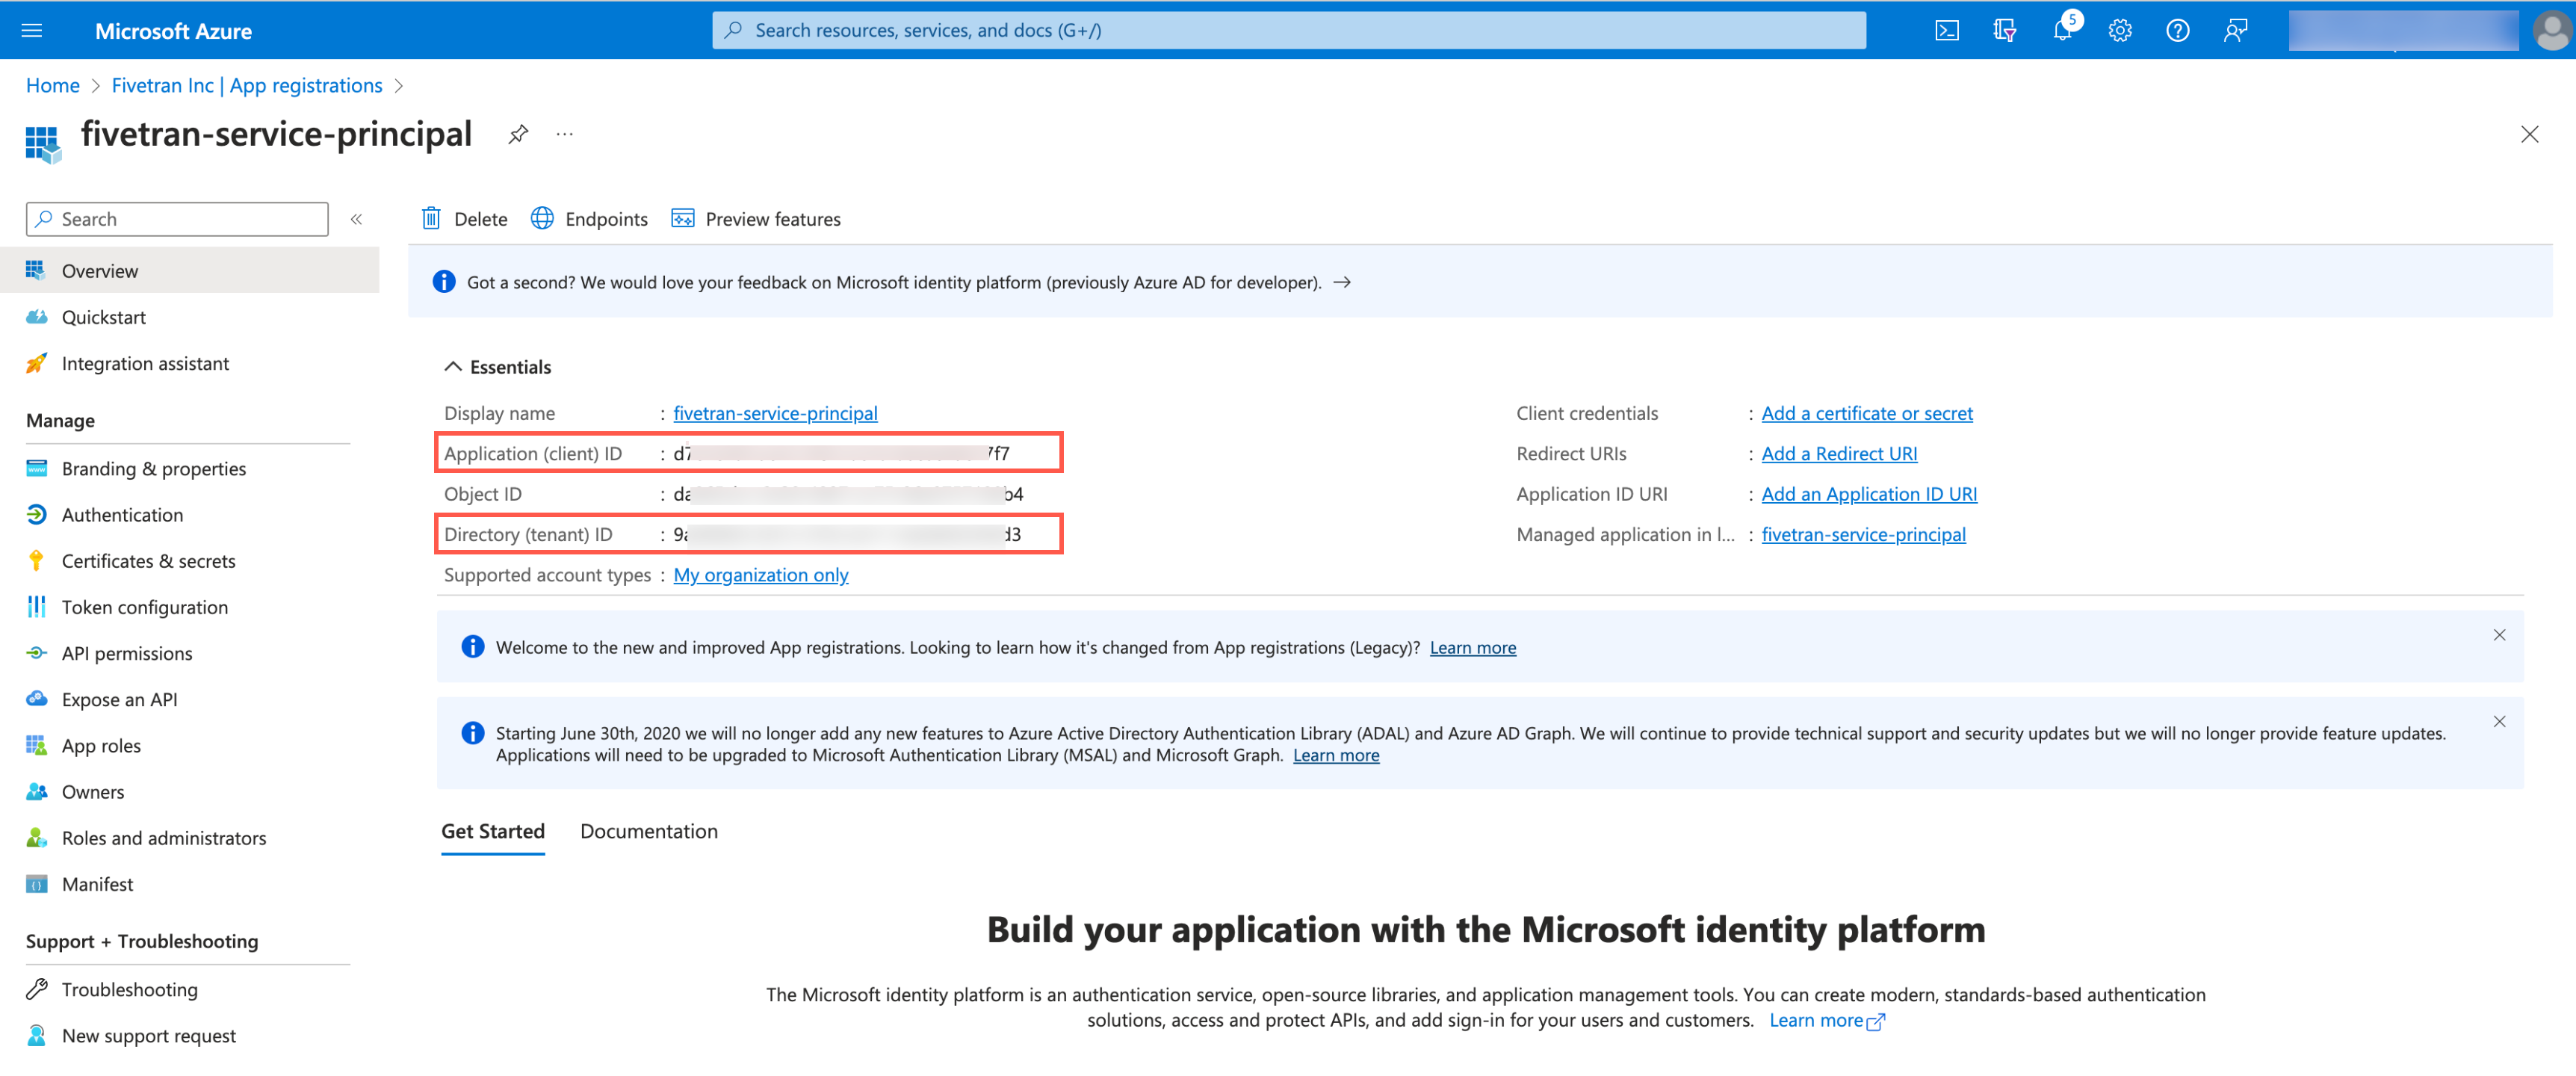Click the fivetran-service-principal display name link
The width and height of the screenshot is (2576, 1076).
click(x=775, y=413)
